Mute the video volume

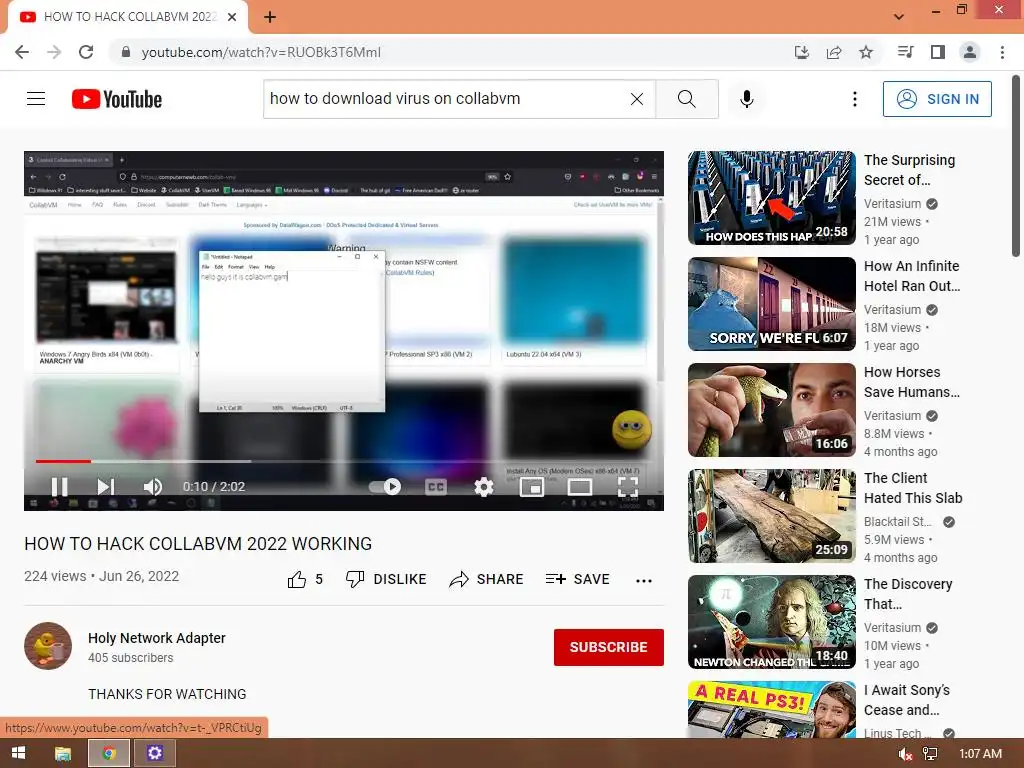153,487
